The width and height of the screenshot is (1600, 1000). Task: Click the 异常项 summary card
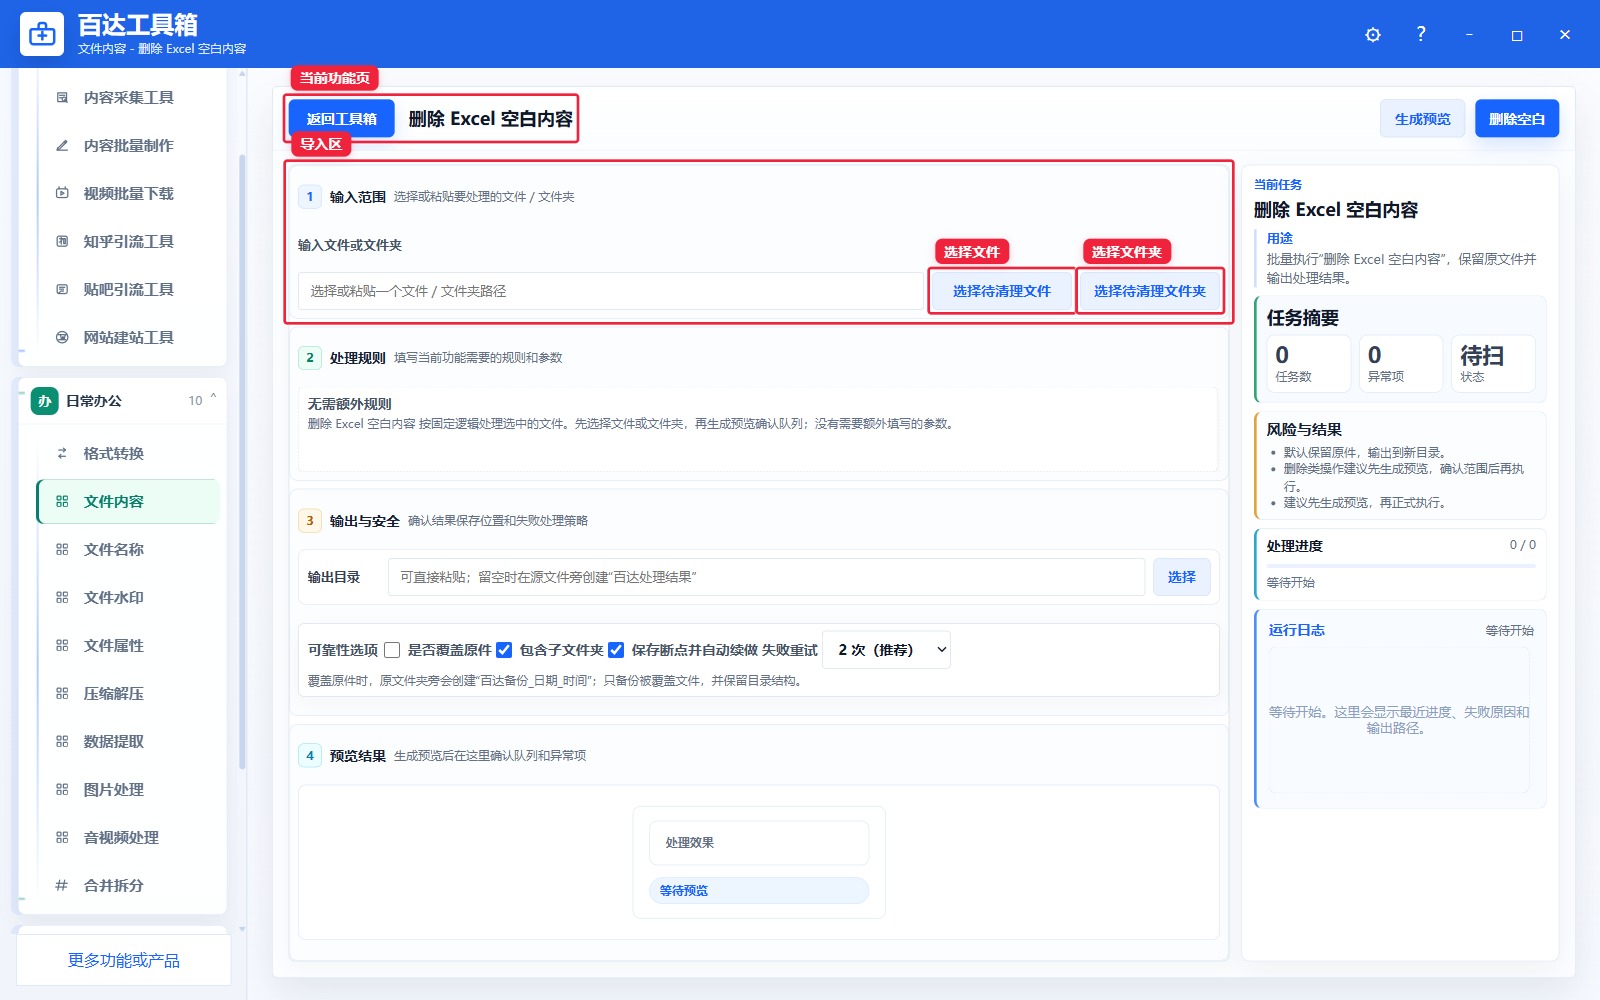pos(1400,363)
